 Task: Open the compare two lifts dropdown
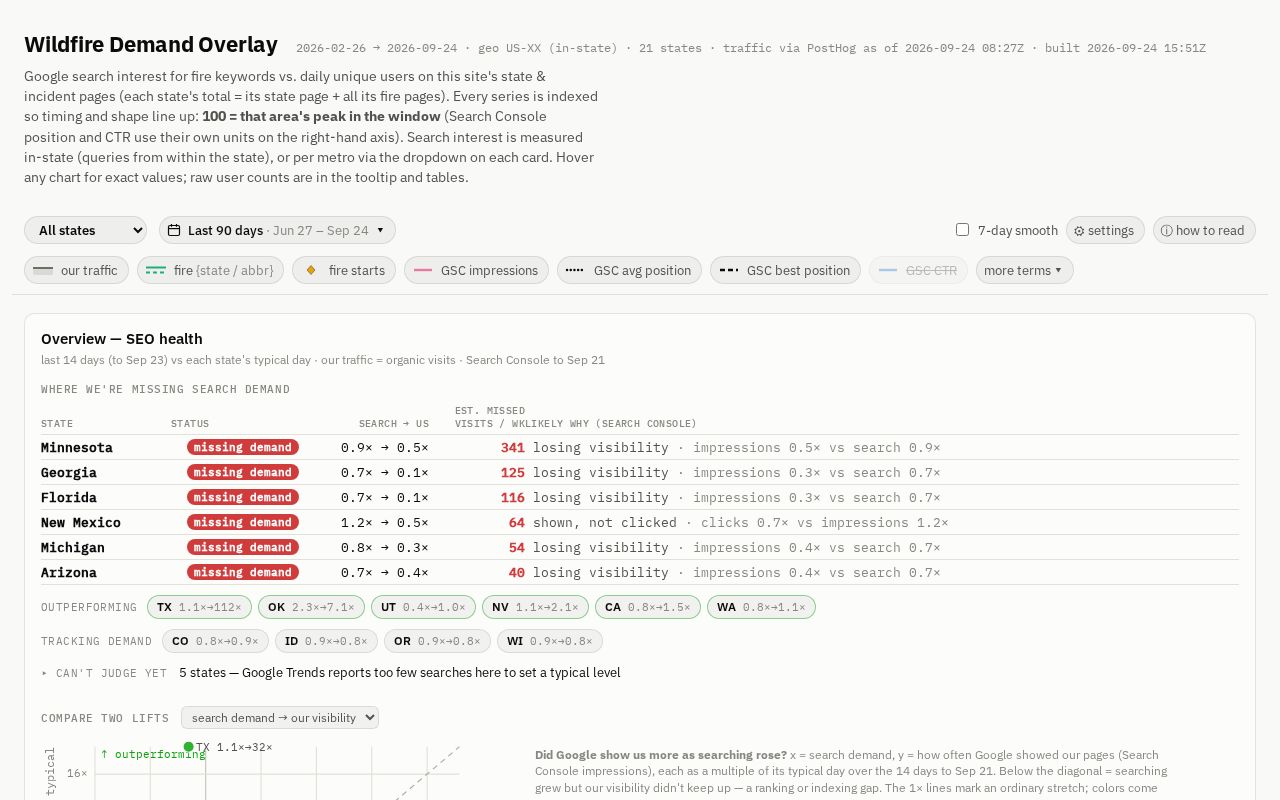[280, 717]
